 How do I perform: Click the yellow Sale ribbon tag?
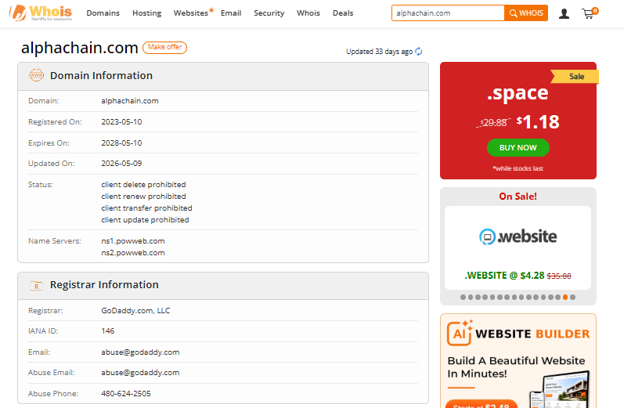pos(575,76)
